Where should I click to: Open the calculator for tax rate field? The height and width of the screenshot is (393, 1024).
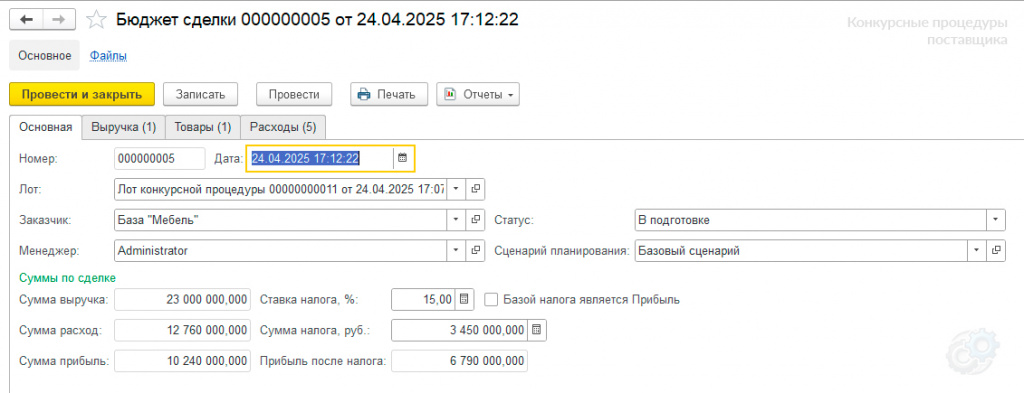coord(464,300)
